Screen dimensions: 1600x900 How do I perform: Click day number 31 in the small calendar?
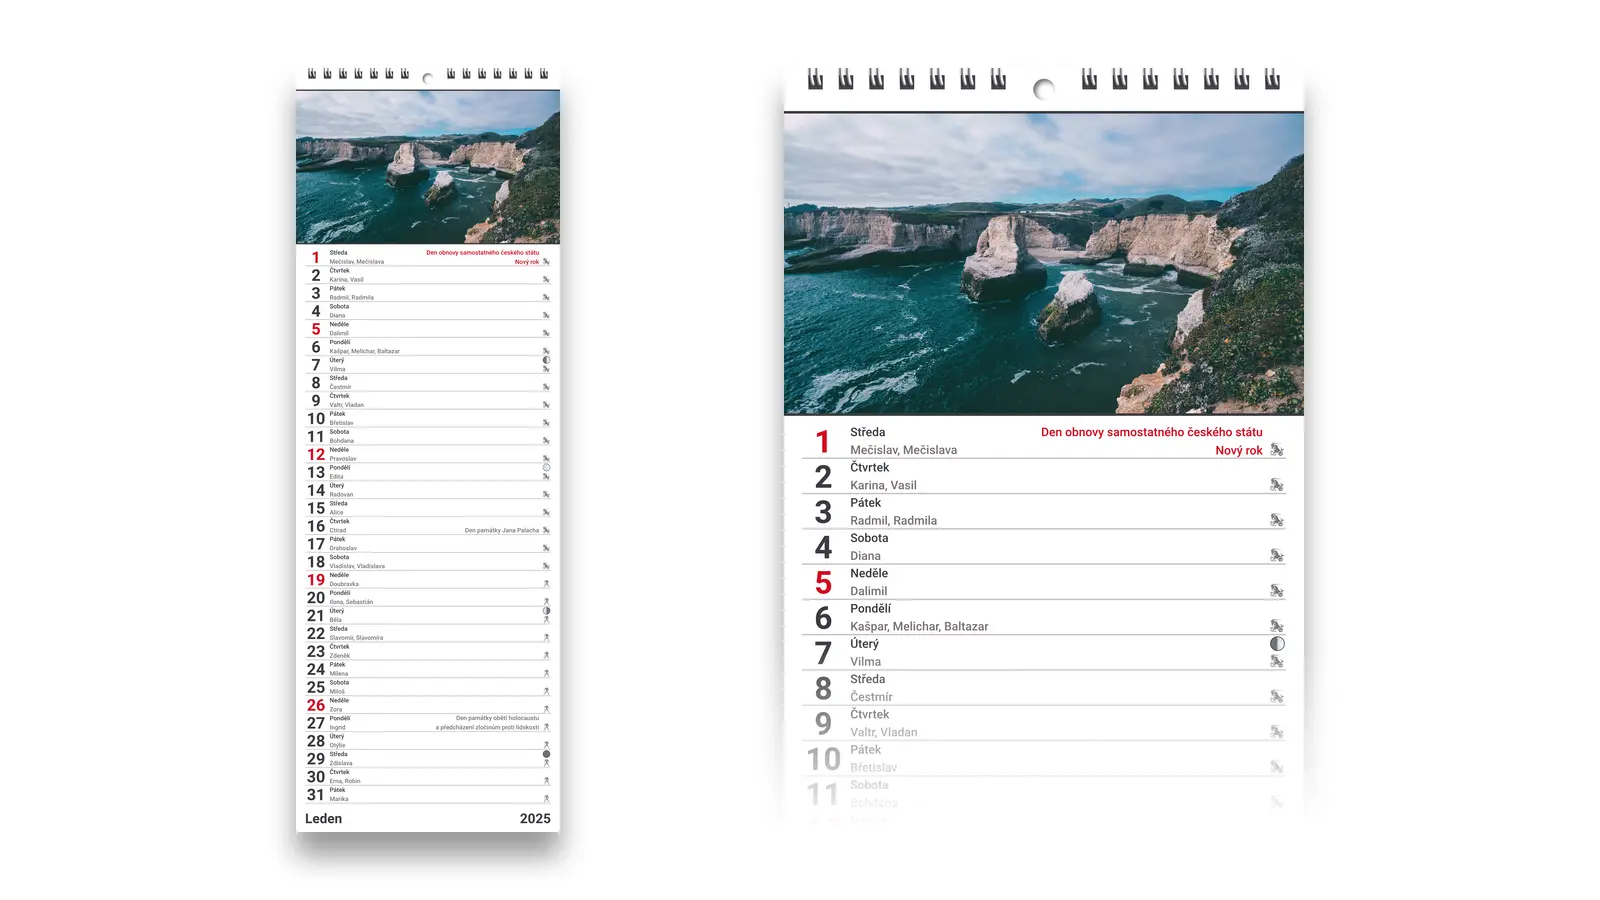316,795
